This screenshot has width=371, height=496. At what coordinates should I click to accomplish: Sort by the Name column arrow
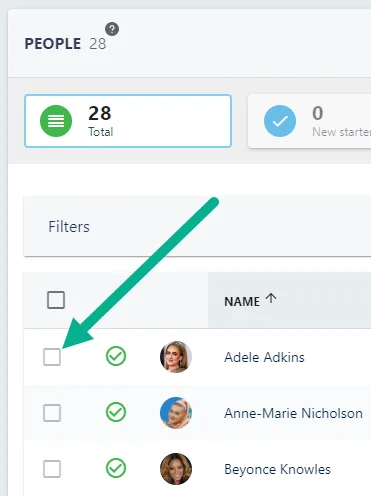[x=271, y=298]
